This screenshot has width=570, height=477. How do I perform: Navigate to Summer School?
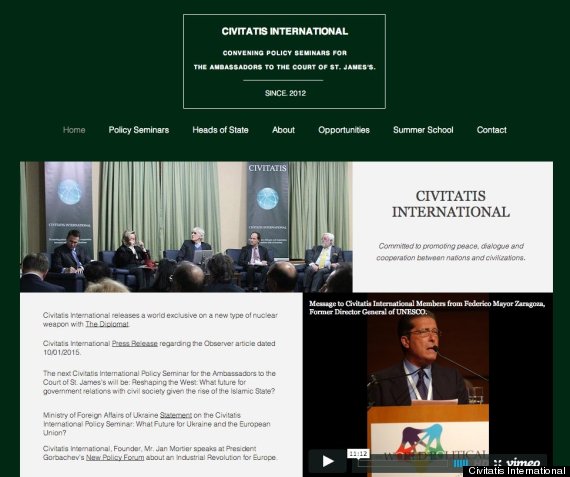tap(423, 130)
